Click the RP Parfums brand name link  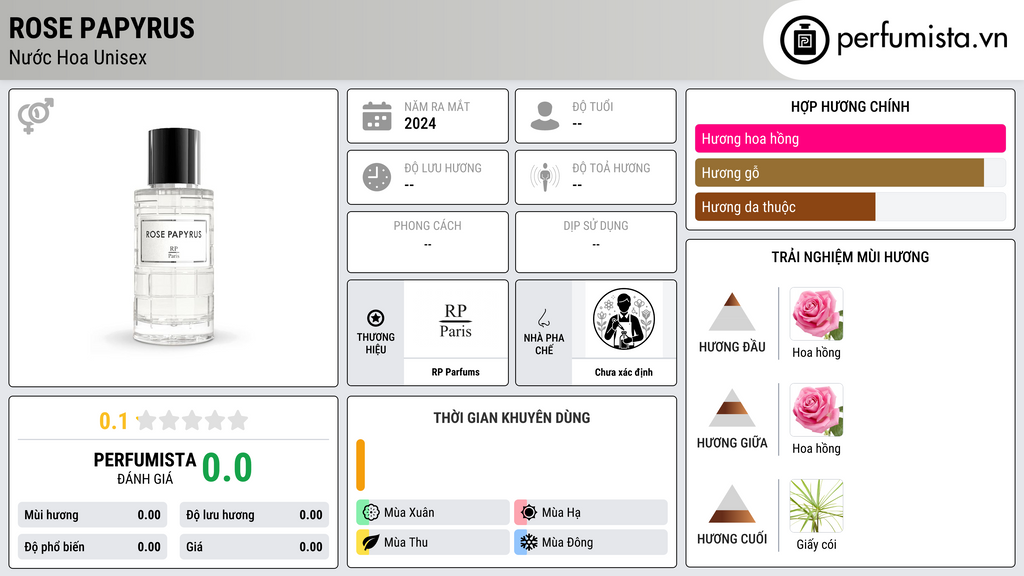click(x=455, y=372)
